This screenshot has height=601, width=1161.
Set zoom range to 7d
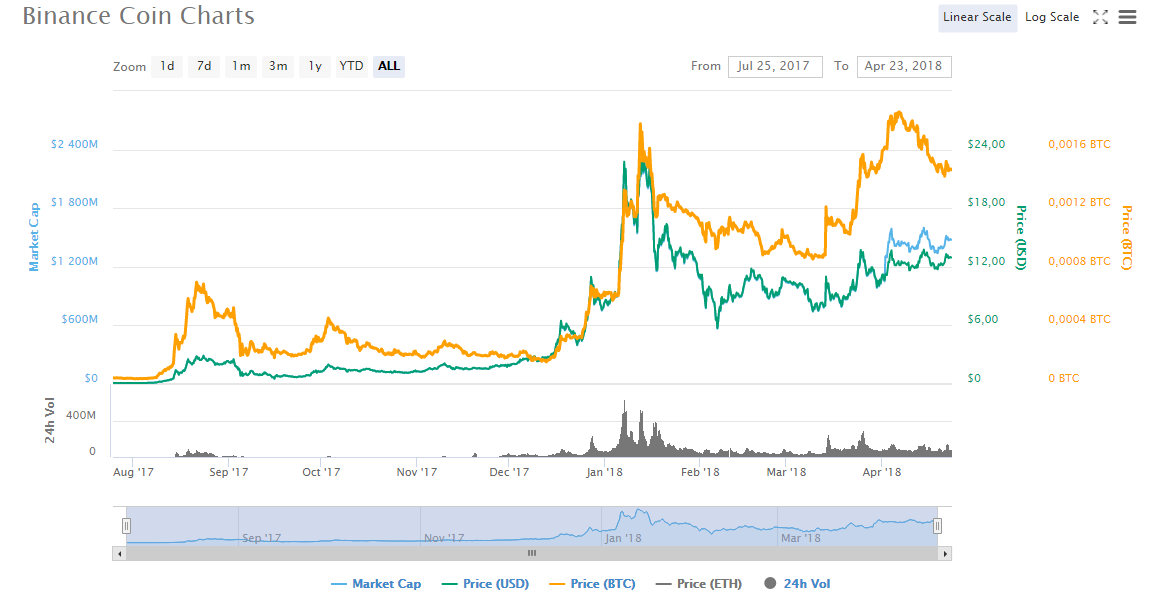point(204,66)
